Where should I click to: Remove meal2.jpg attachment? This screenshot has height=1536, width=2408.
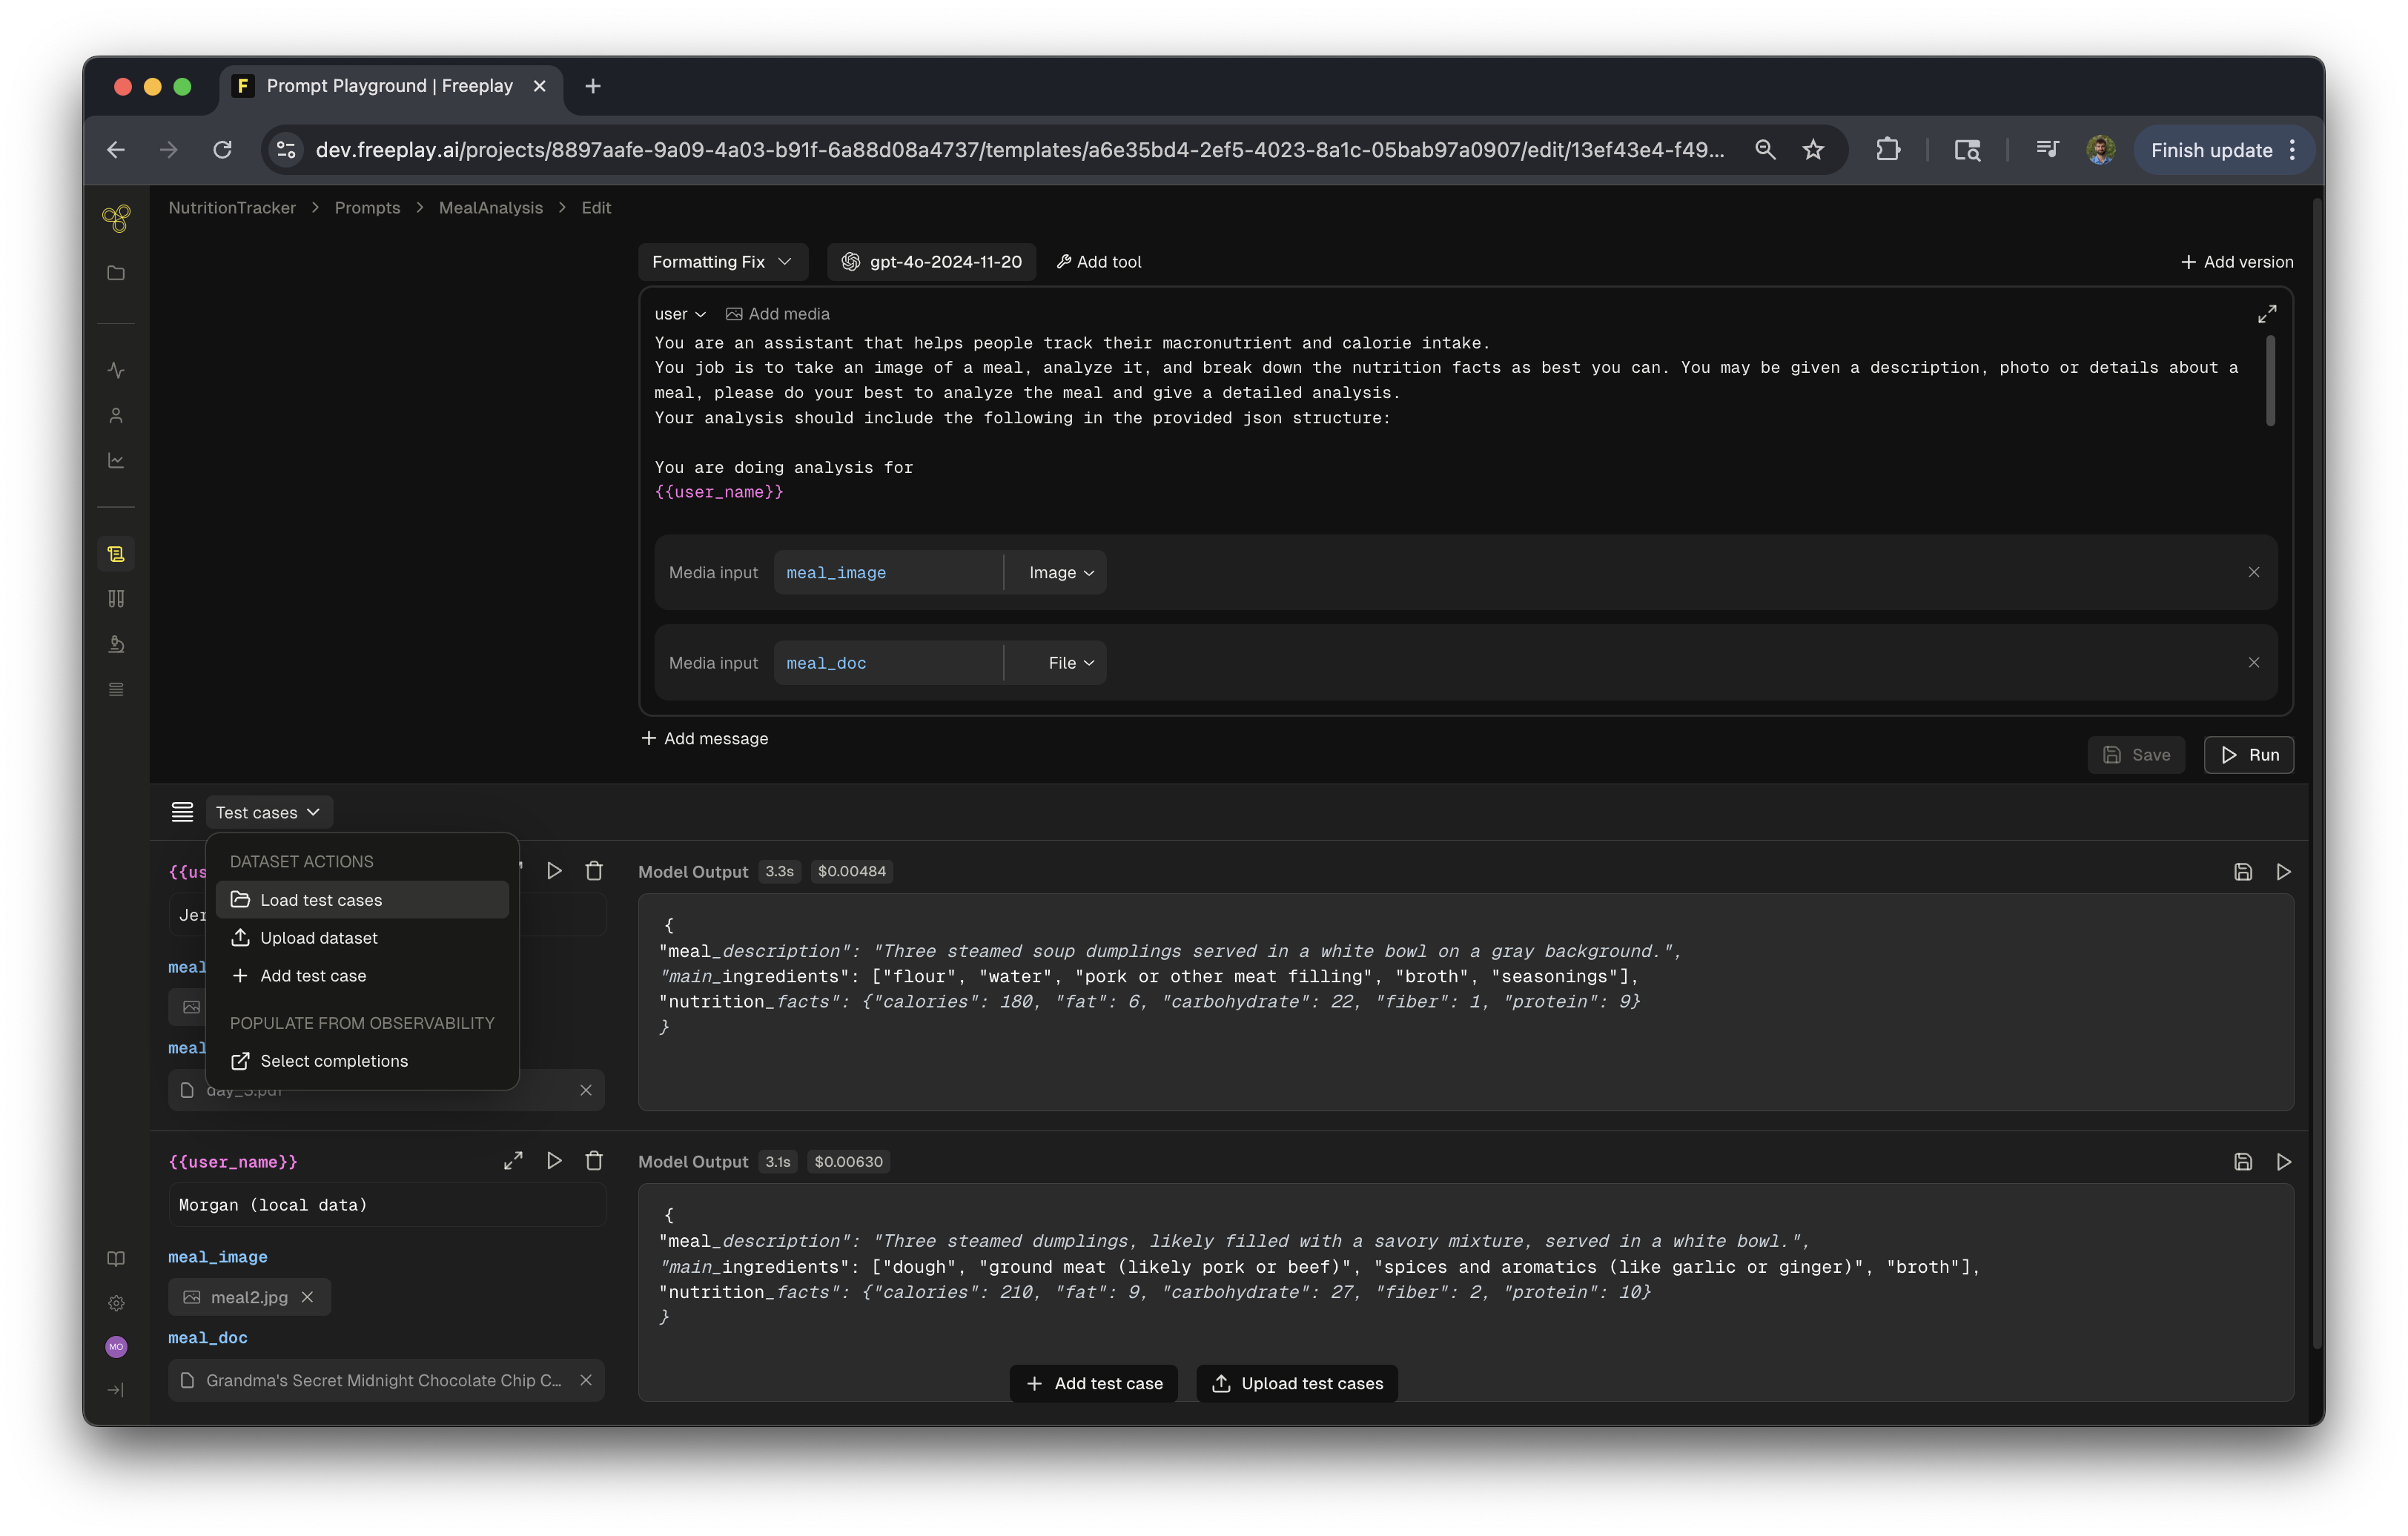coord(308,1297)
